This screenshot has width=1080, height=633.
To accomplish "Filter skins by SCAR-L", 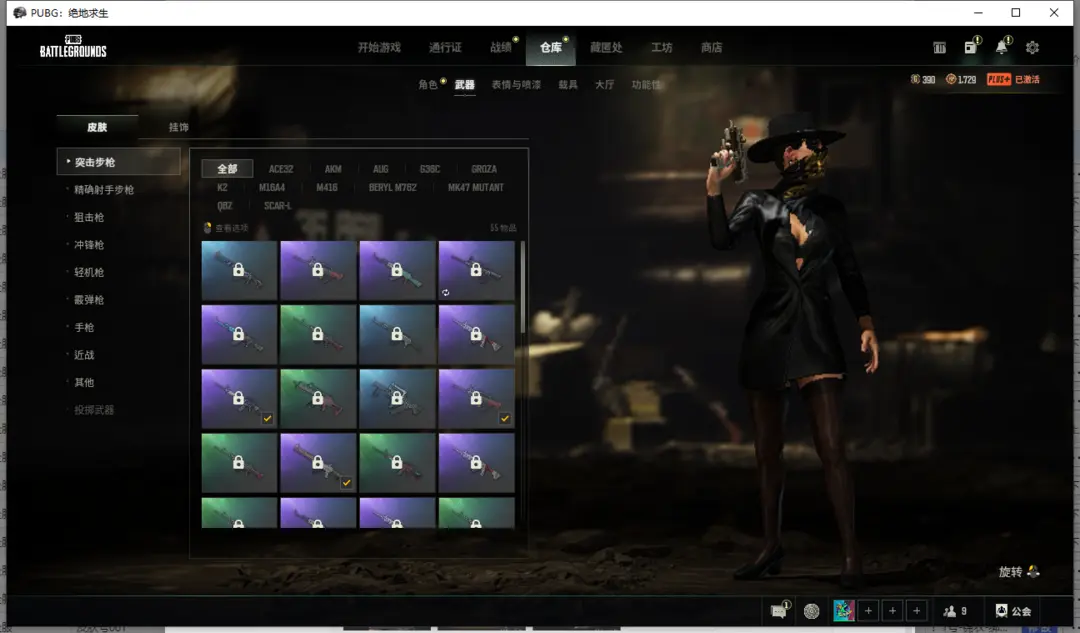I will (x=278, y=206).
